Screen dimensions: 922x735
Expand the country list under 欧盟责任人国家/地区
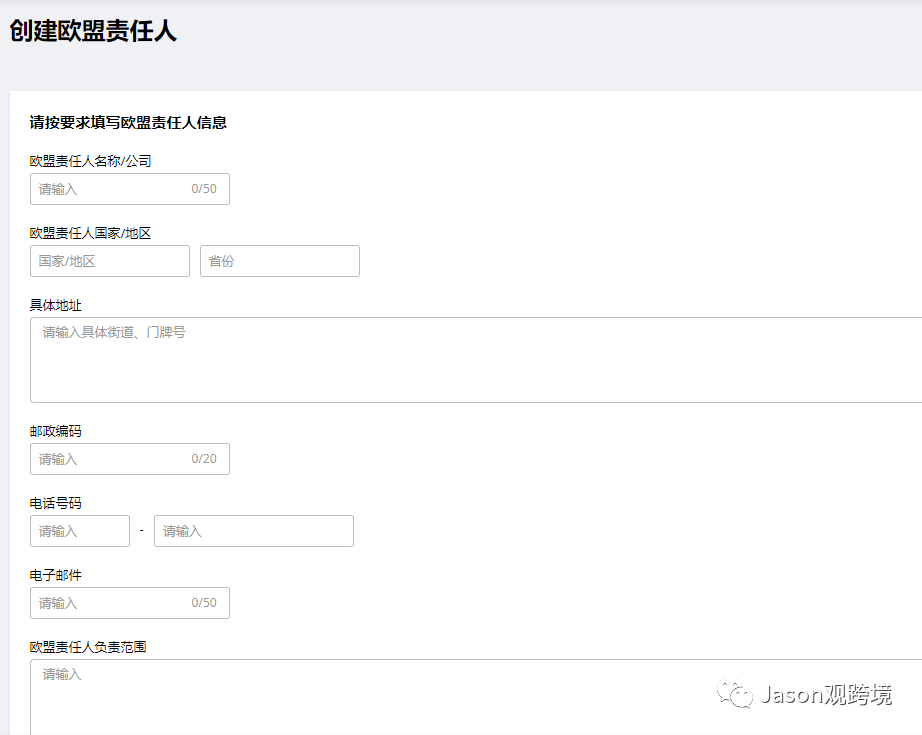pos(109,261)
